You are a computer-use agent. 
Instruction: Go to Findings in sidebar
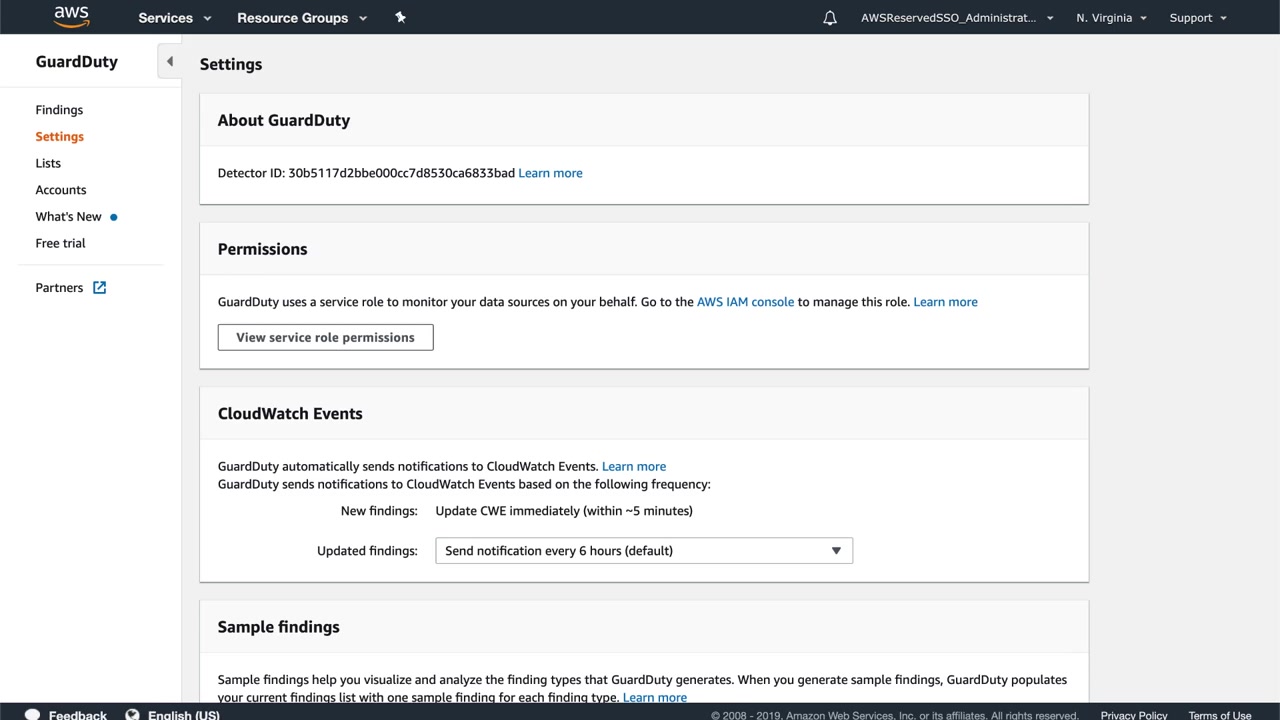point(59,110)
